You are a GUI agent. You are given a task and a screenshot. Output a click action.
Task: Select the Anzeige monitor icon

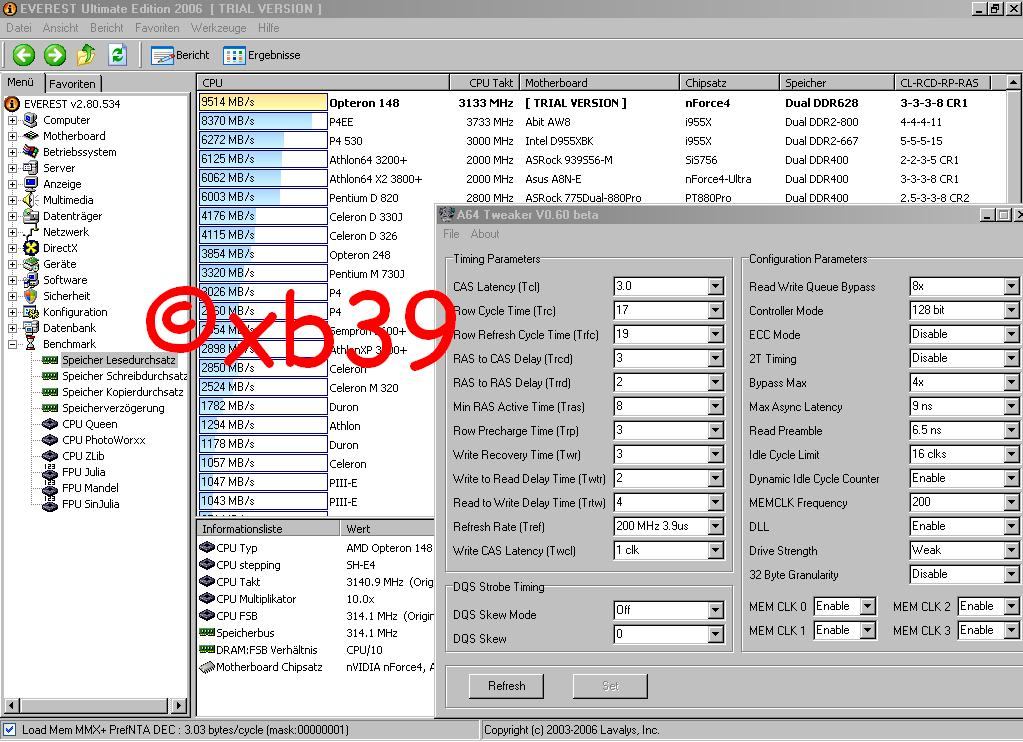tap(31, 184)
